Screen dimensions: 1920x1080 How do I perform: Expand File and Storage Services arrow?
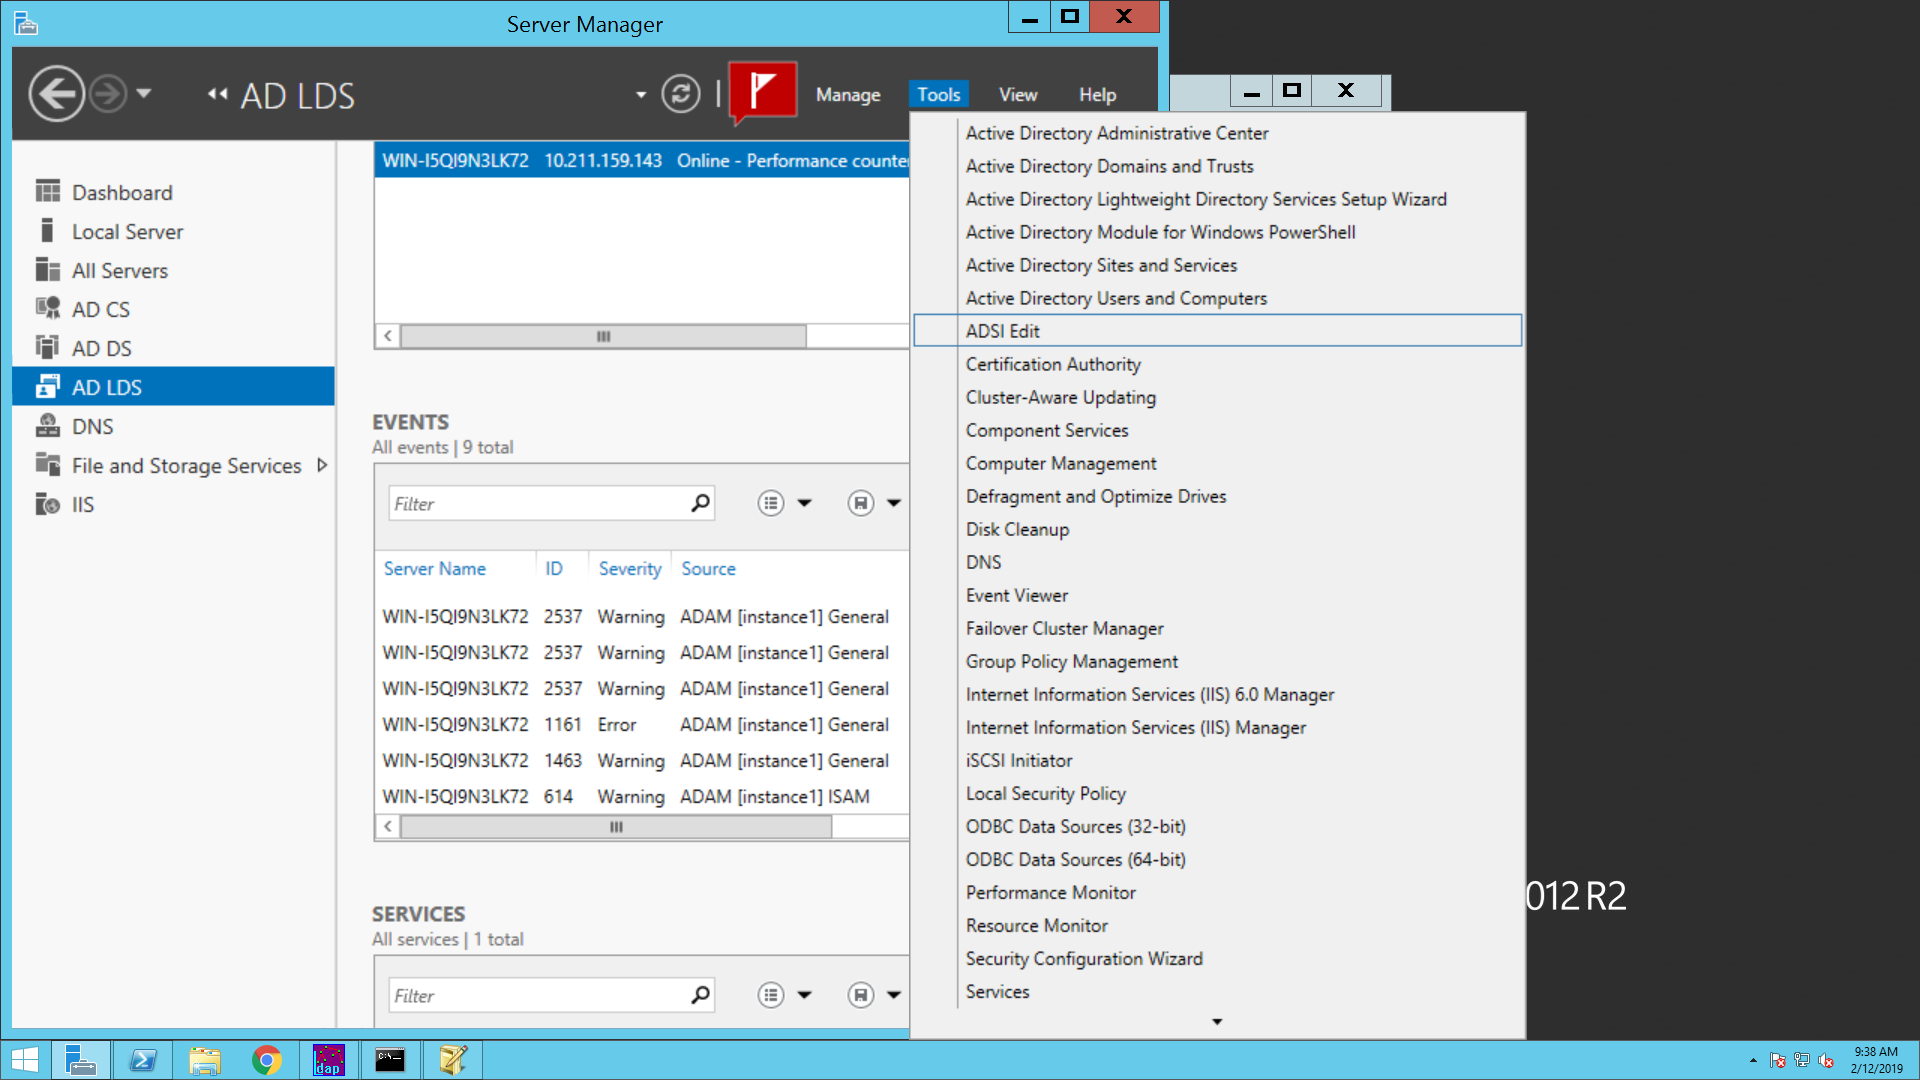tap(322, 465)
